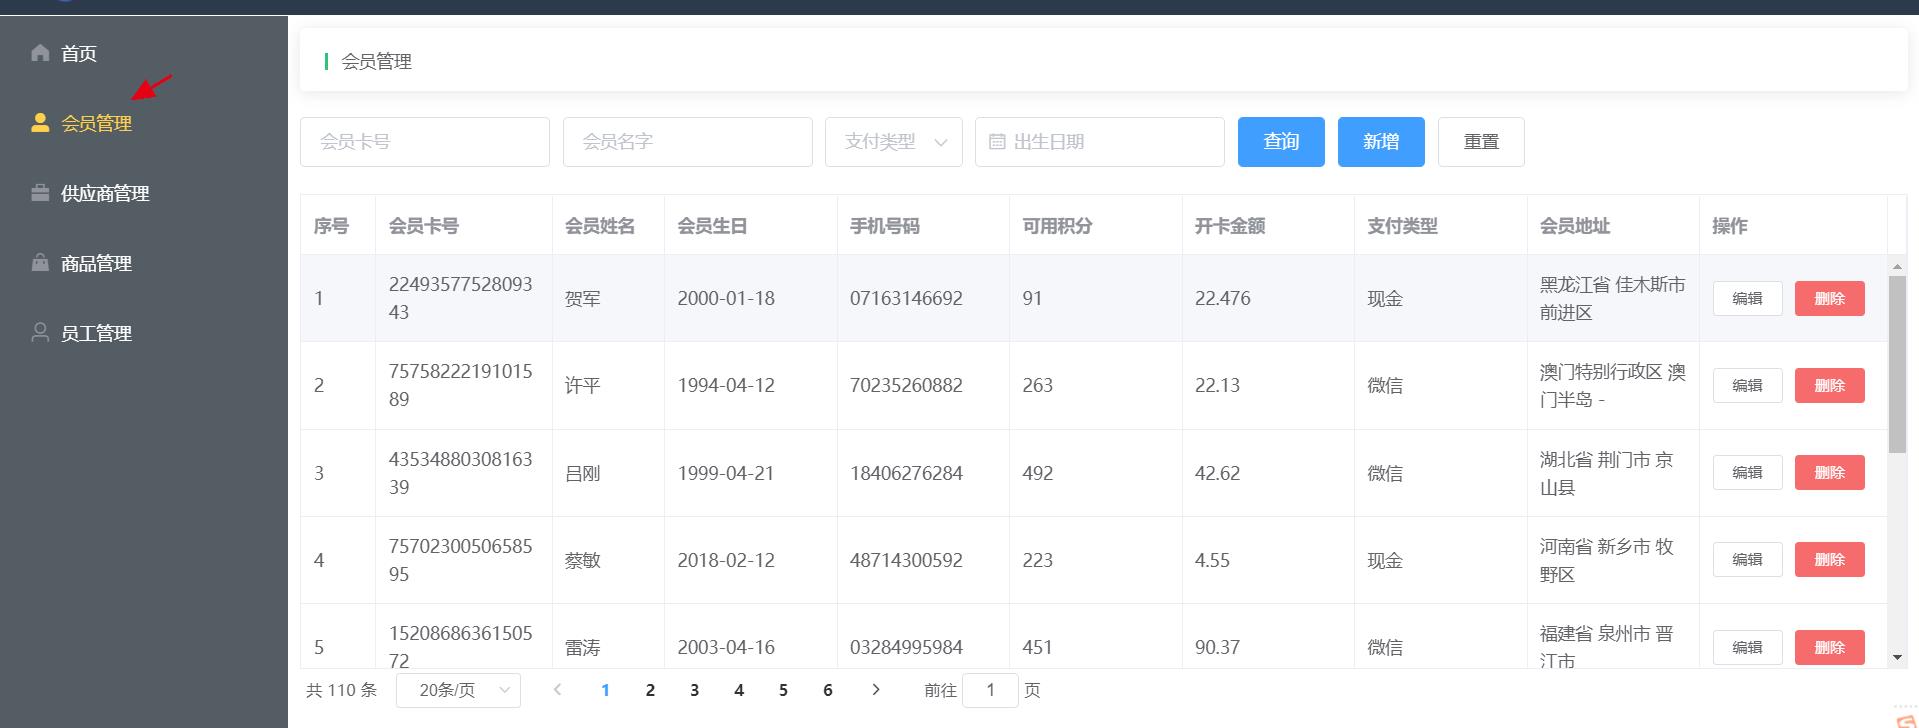This screenshot has width=1919, height=728.
Task: Delete the row for 雷涛
Action: (1829, 647)
